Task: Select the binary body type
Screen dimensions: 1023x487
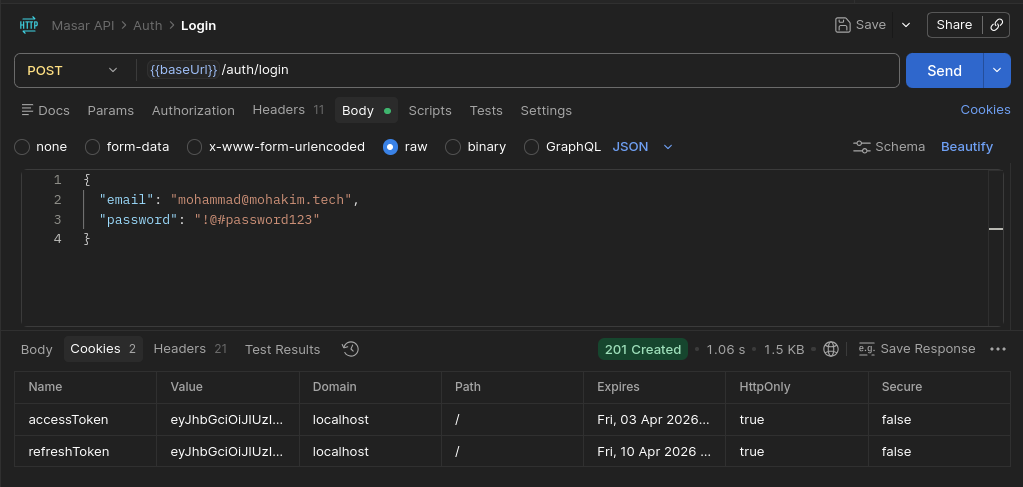Action: tap(453, 147)
